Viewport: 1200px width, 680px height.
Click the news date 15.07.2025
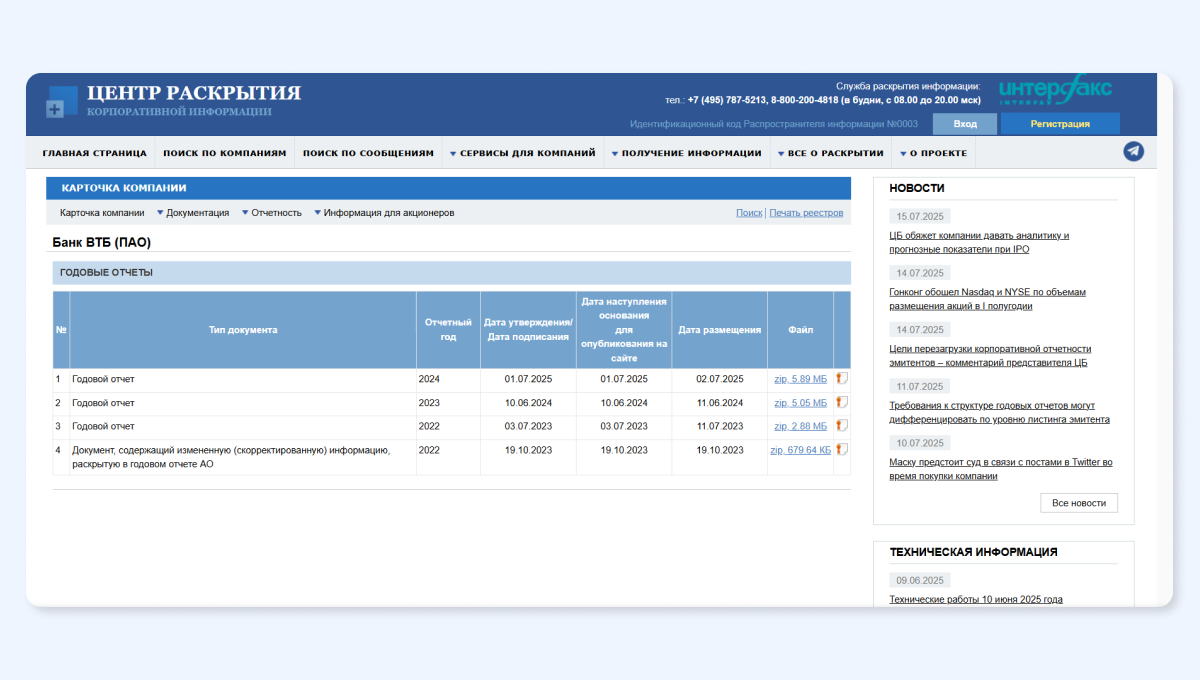point(920,216)
